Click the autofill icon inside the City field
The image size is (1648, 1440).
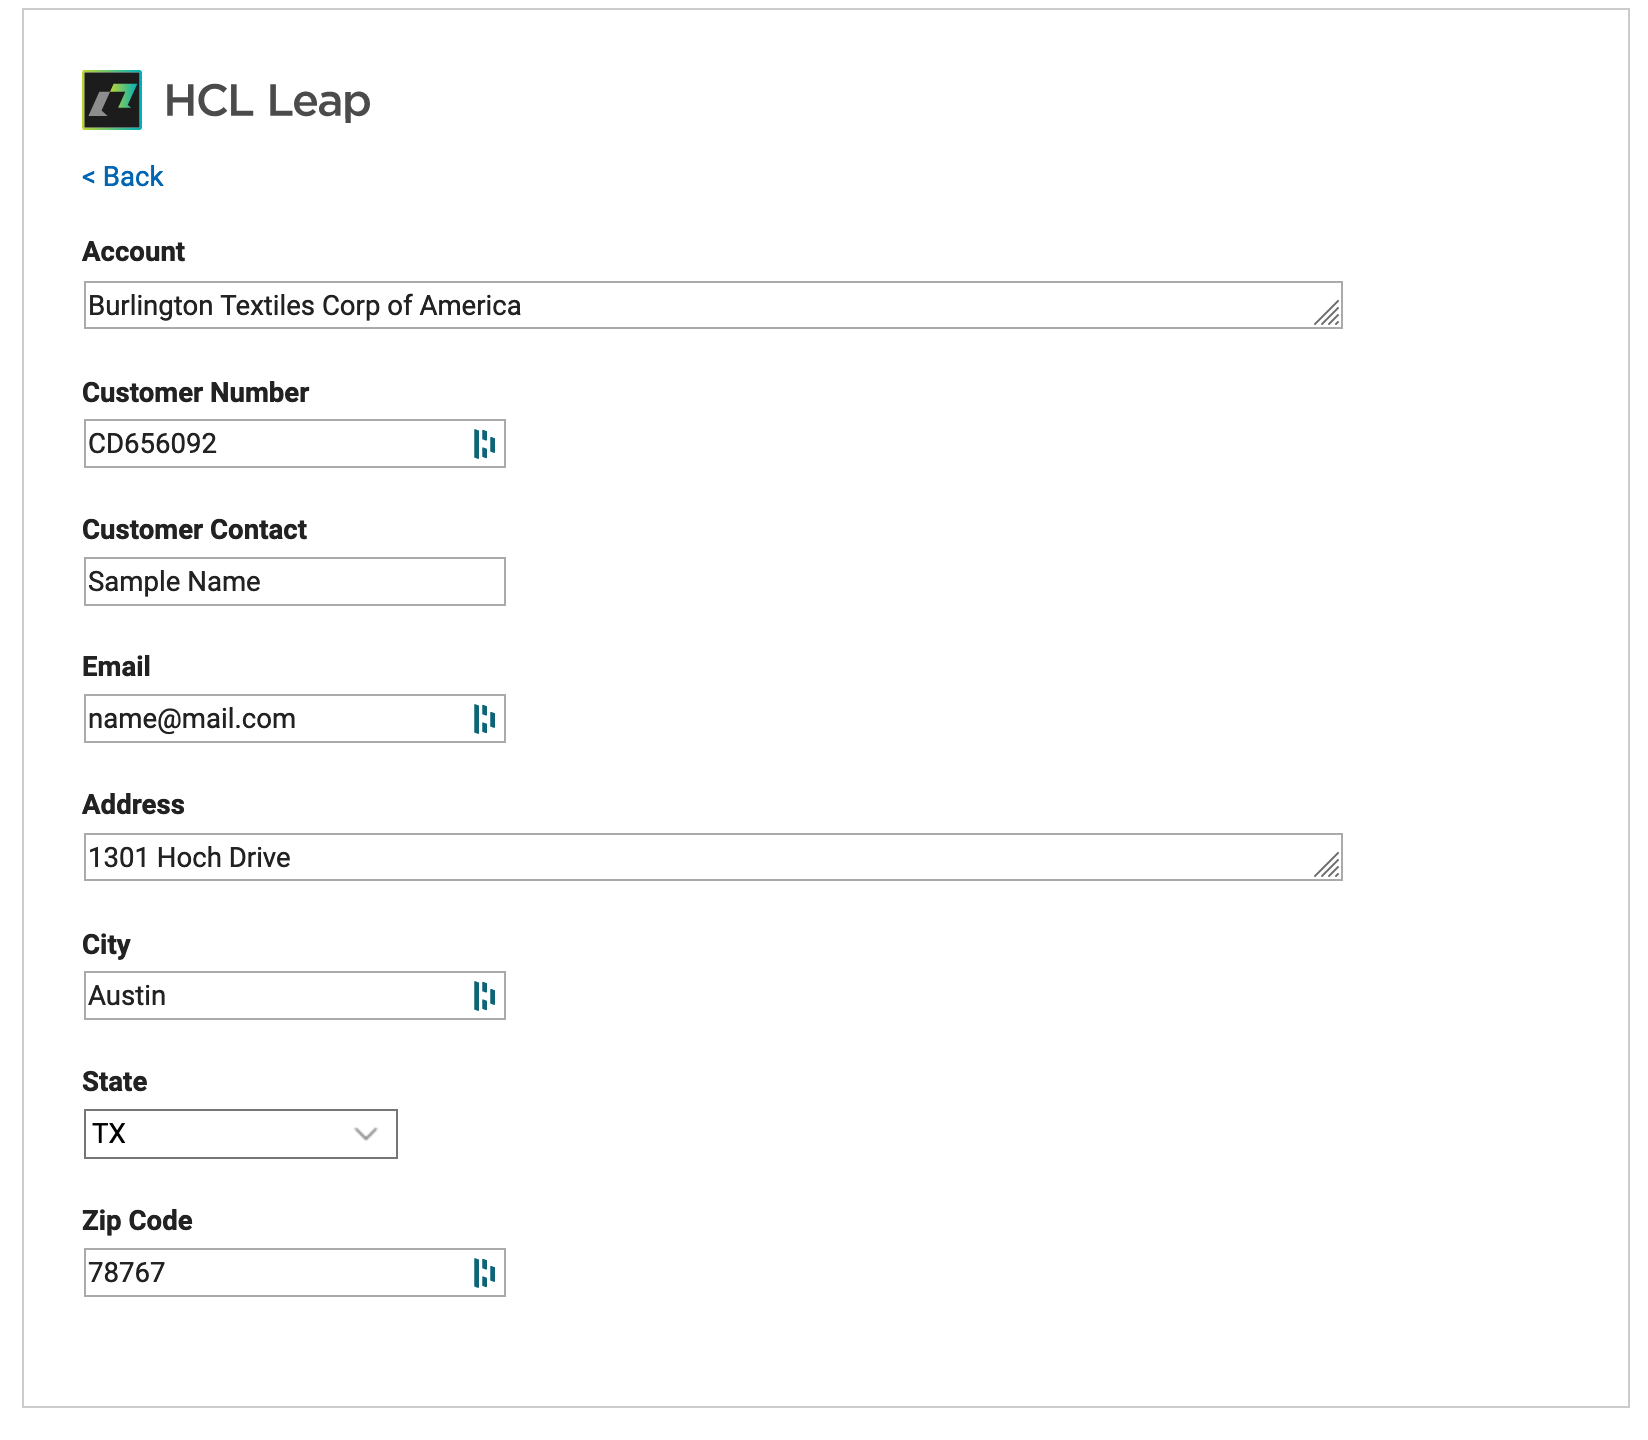coord(484,996)
